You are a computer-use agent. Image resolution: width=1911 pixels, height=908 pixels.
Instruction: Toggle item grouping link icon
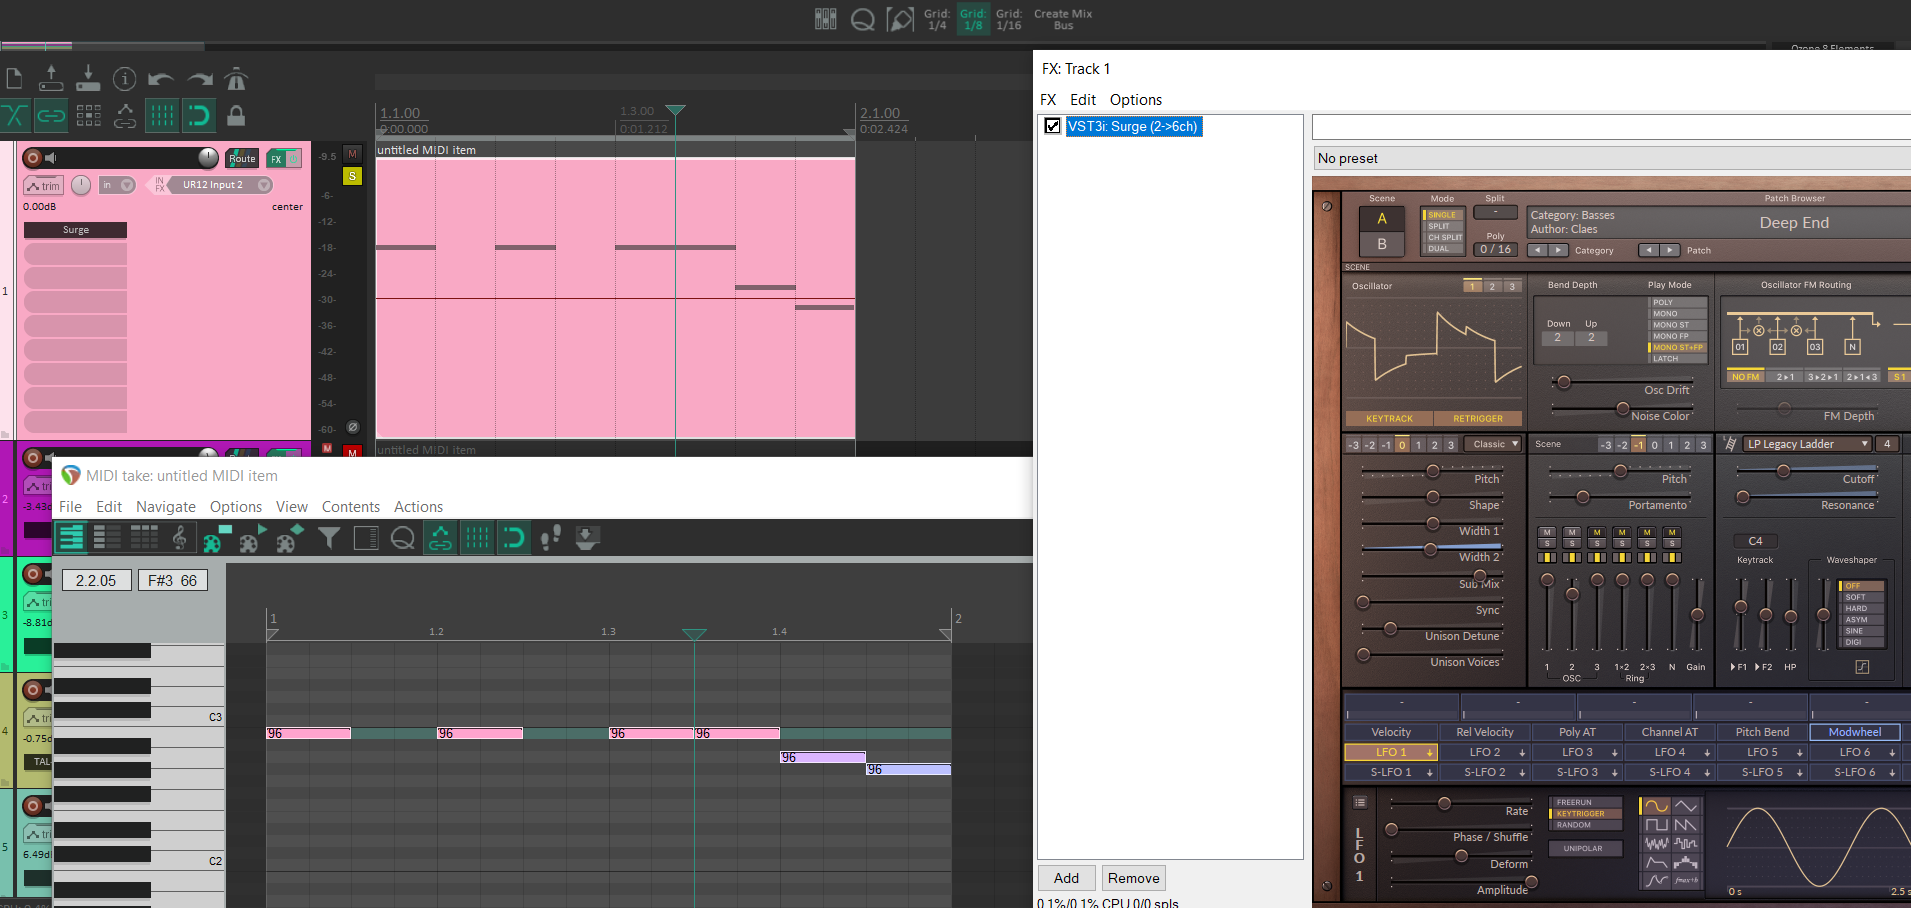tap(51, 116)
